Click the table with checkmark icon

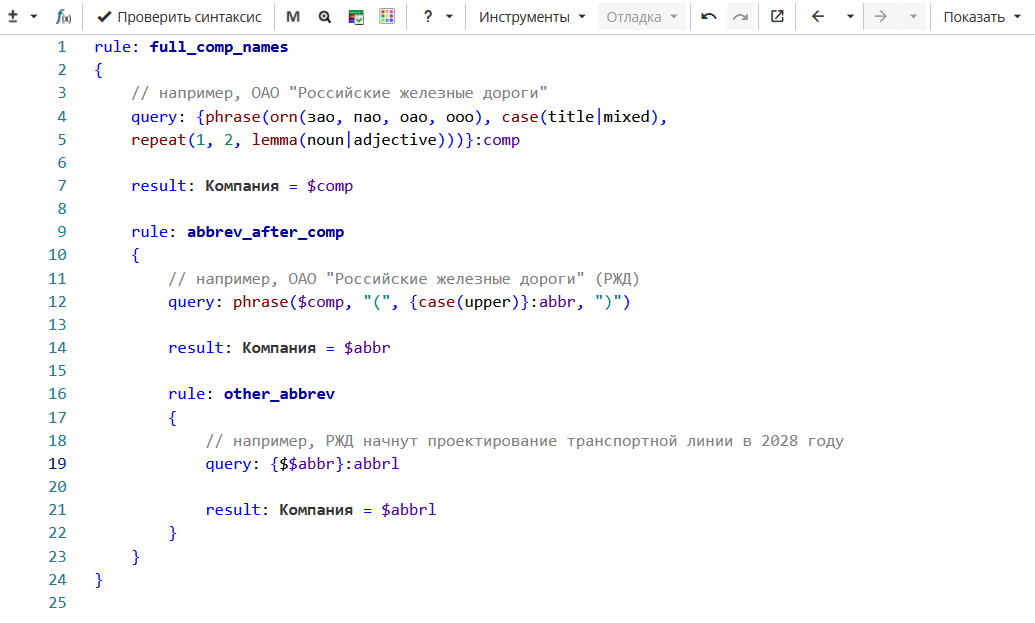356,17
